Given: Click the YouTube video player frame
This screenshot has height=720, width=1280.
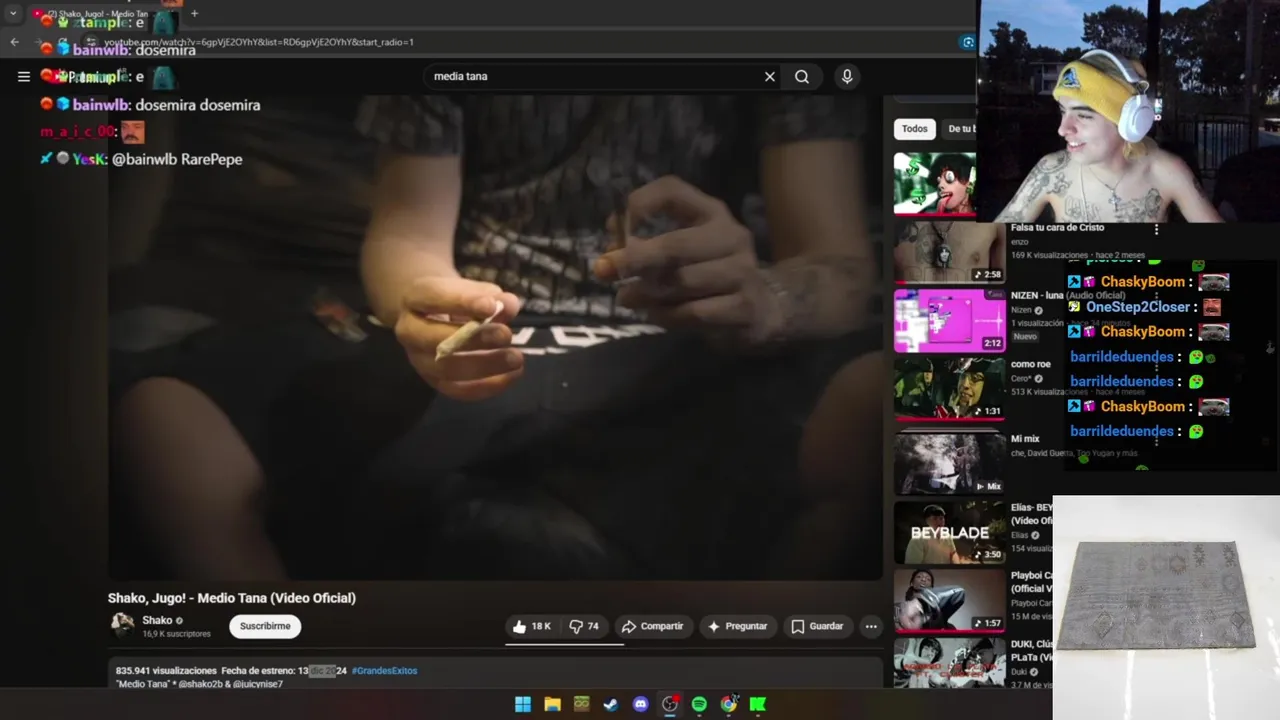Looking at the screenshot, I should 495,338.
